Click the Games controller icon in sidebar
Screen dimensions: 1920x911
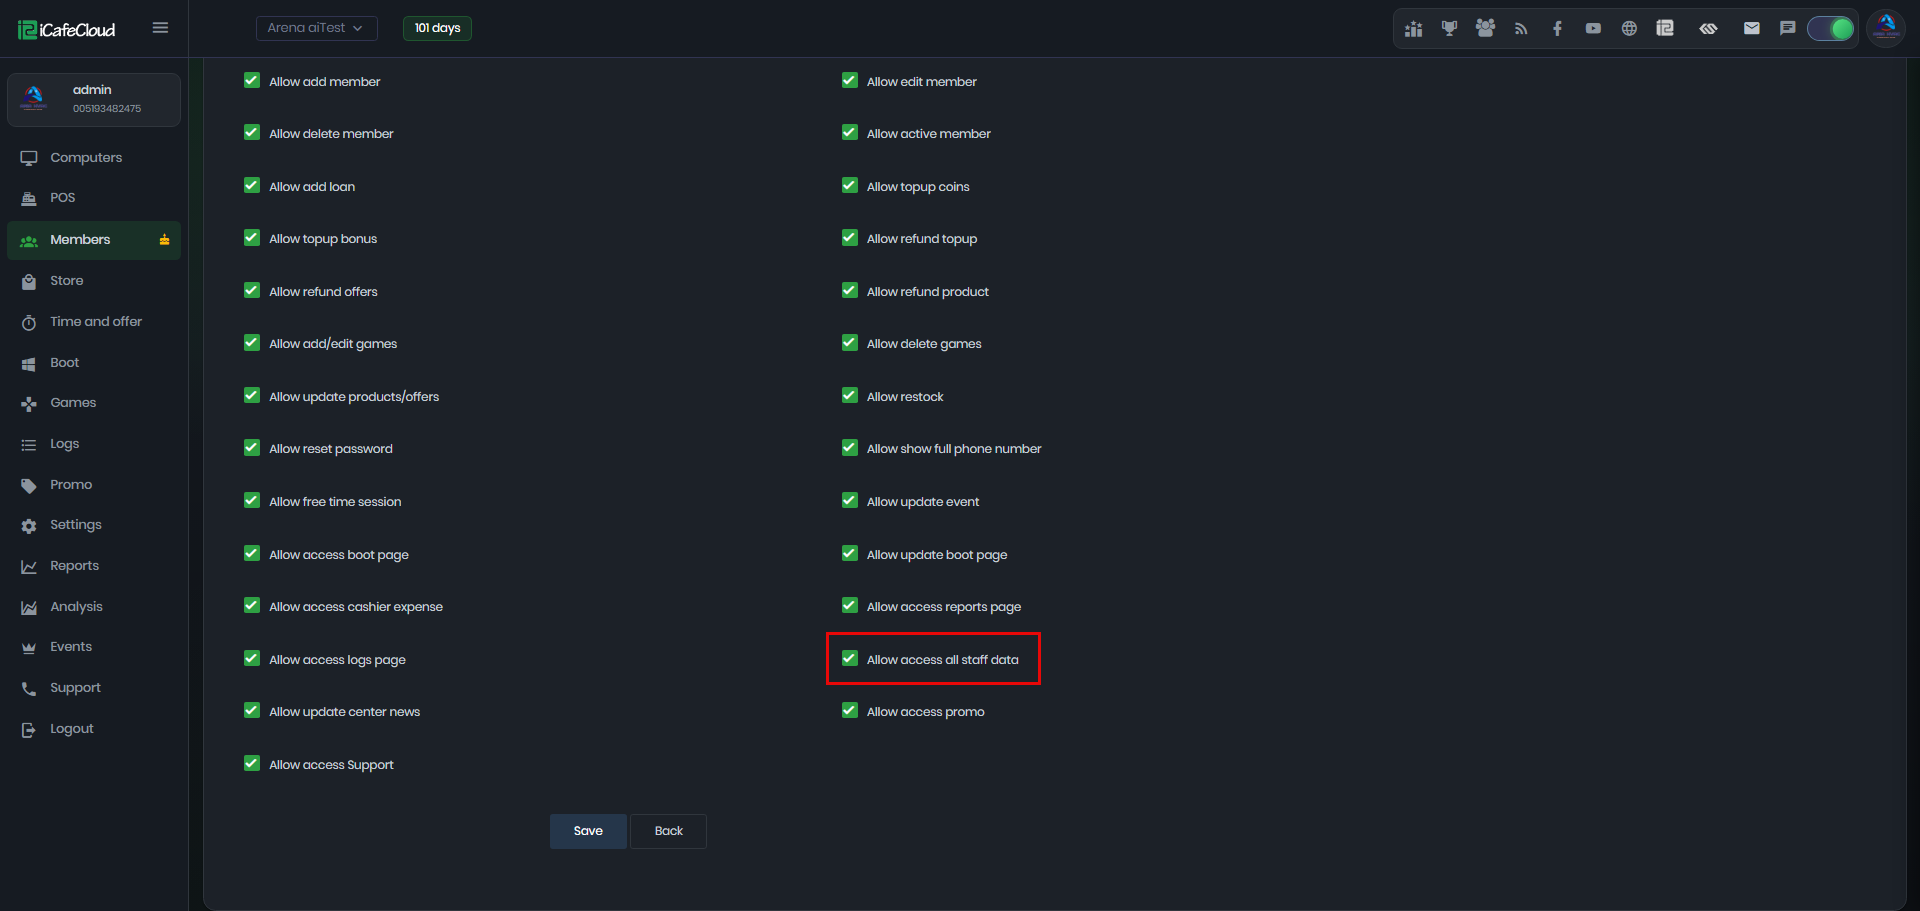[29, 403]
